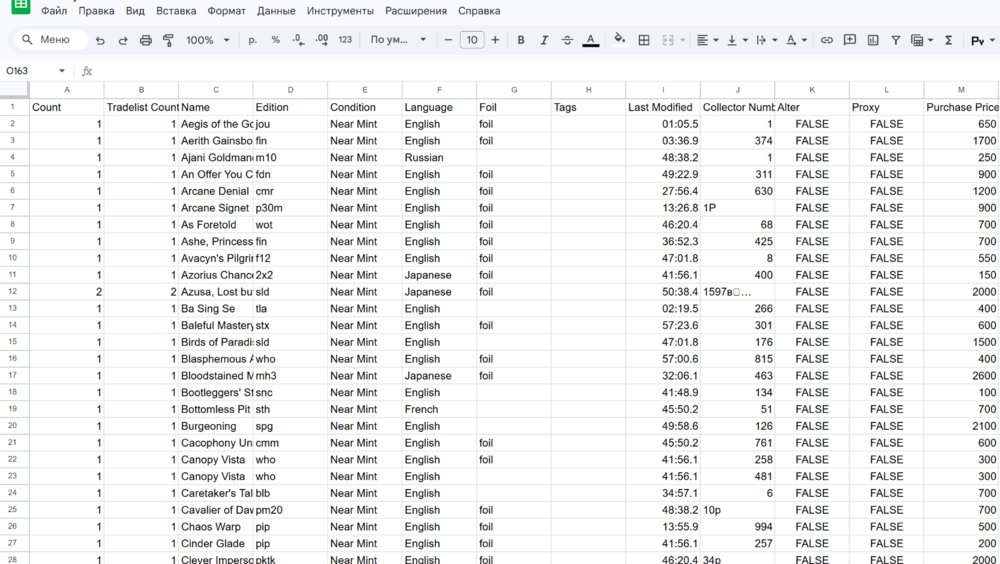This screenshot has height=564, width=1000.
Task: Open the Расширения menu
Action: click(x=416, y=11)
